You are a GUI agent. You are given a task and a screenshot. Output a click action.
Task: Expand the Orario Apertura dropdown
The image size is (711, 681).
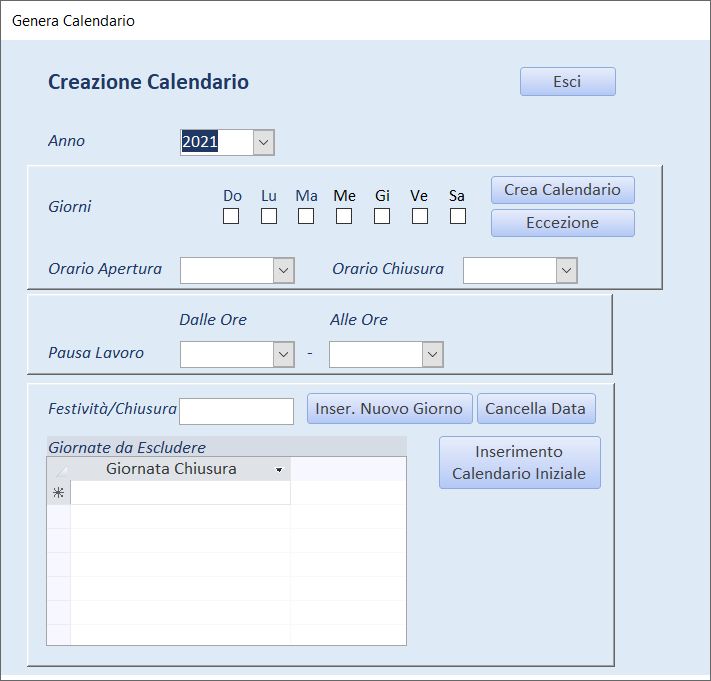(x=283, y=271)
